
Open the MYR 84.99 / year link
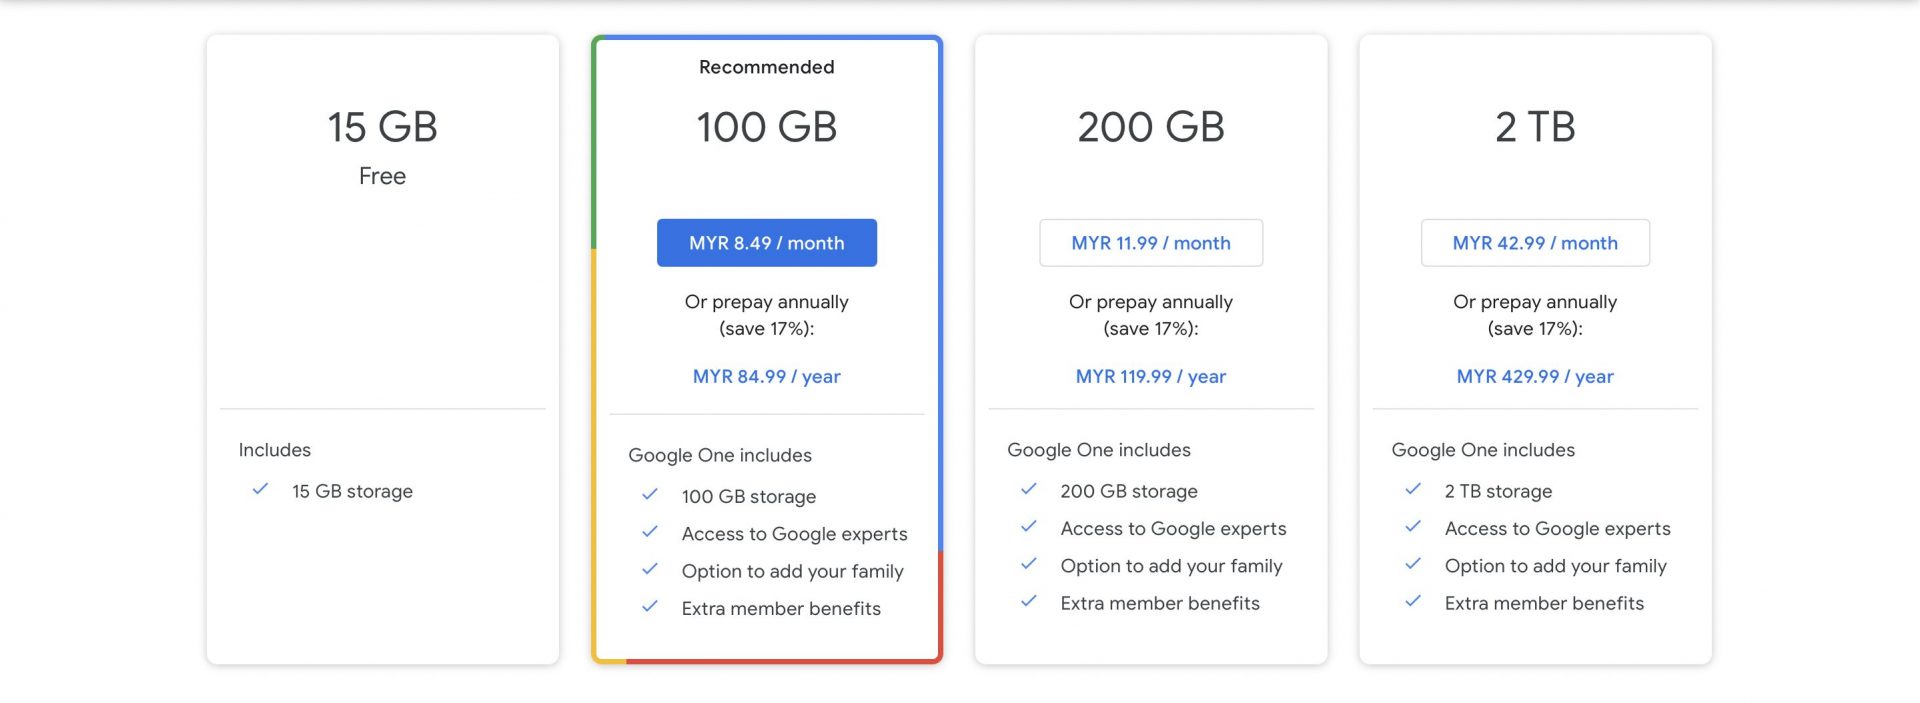766,377
